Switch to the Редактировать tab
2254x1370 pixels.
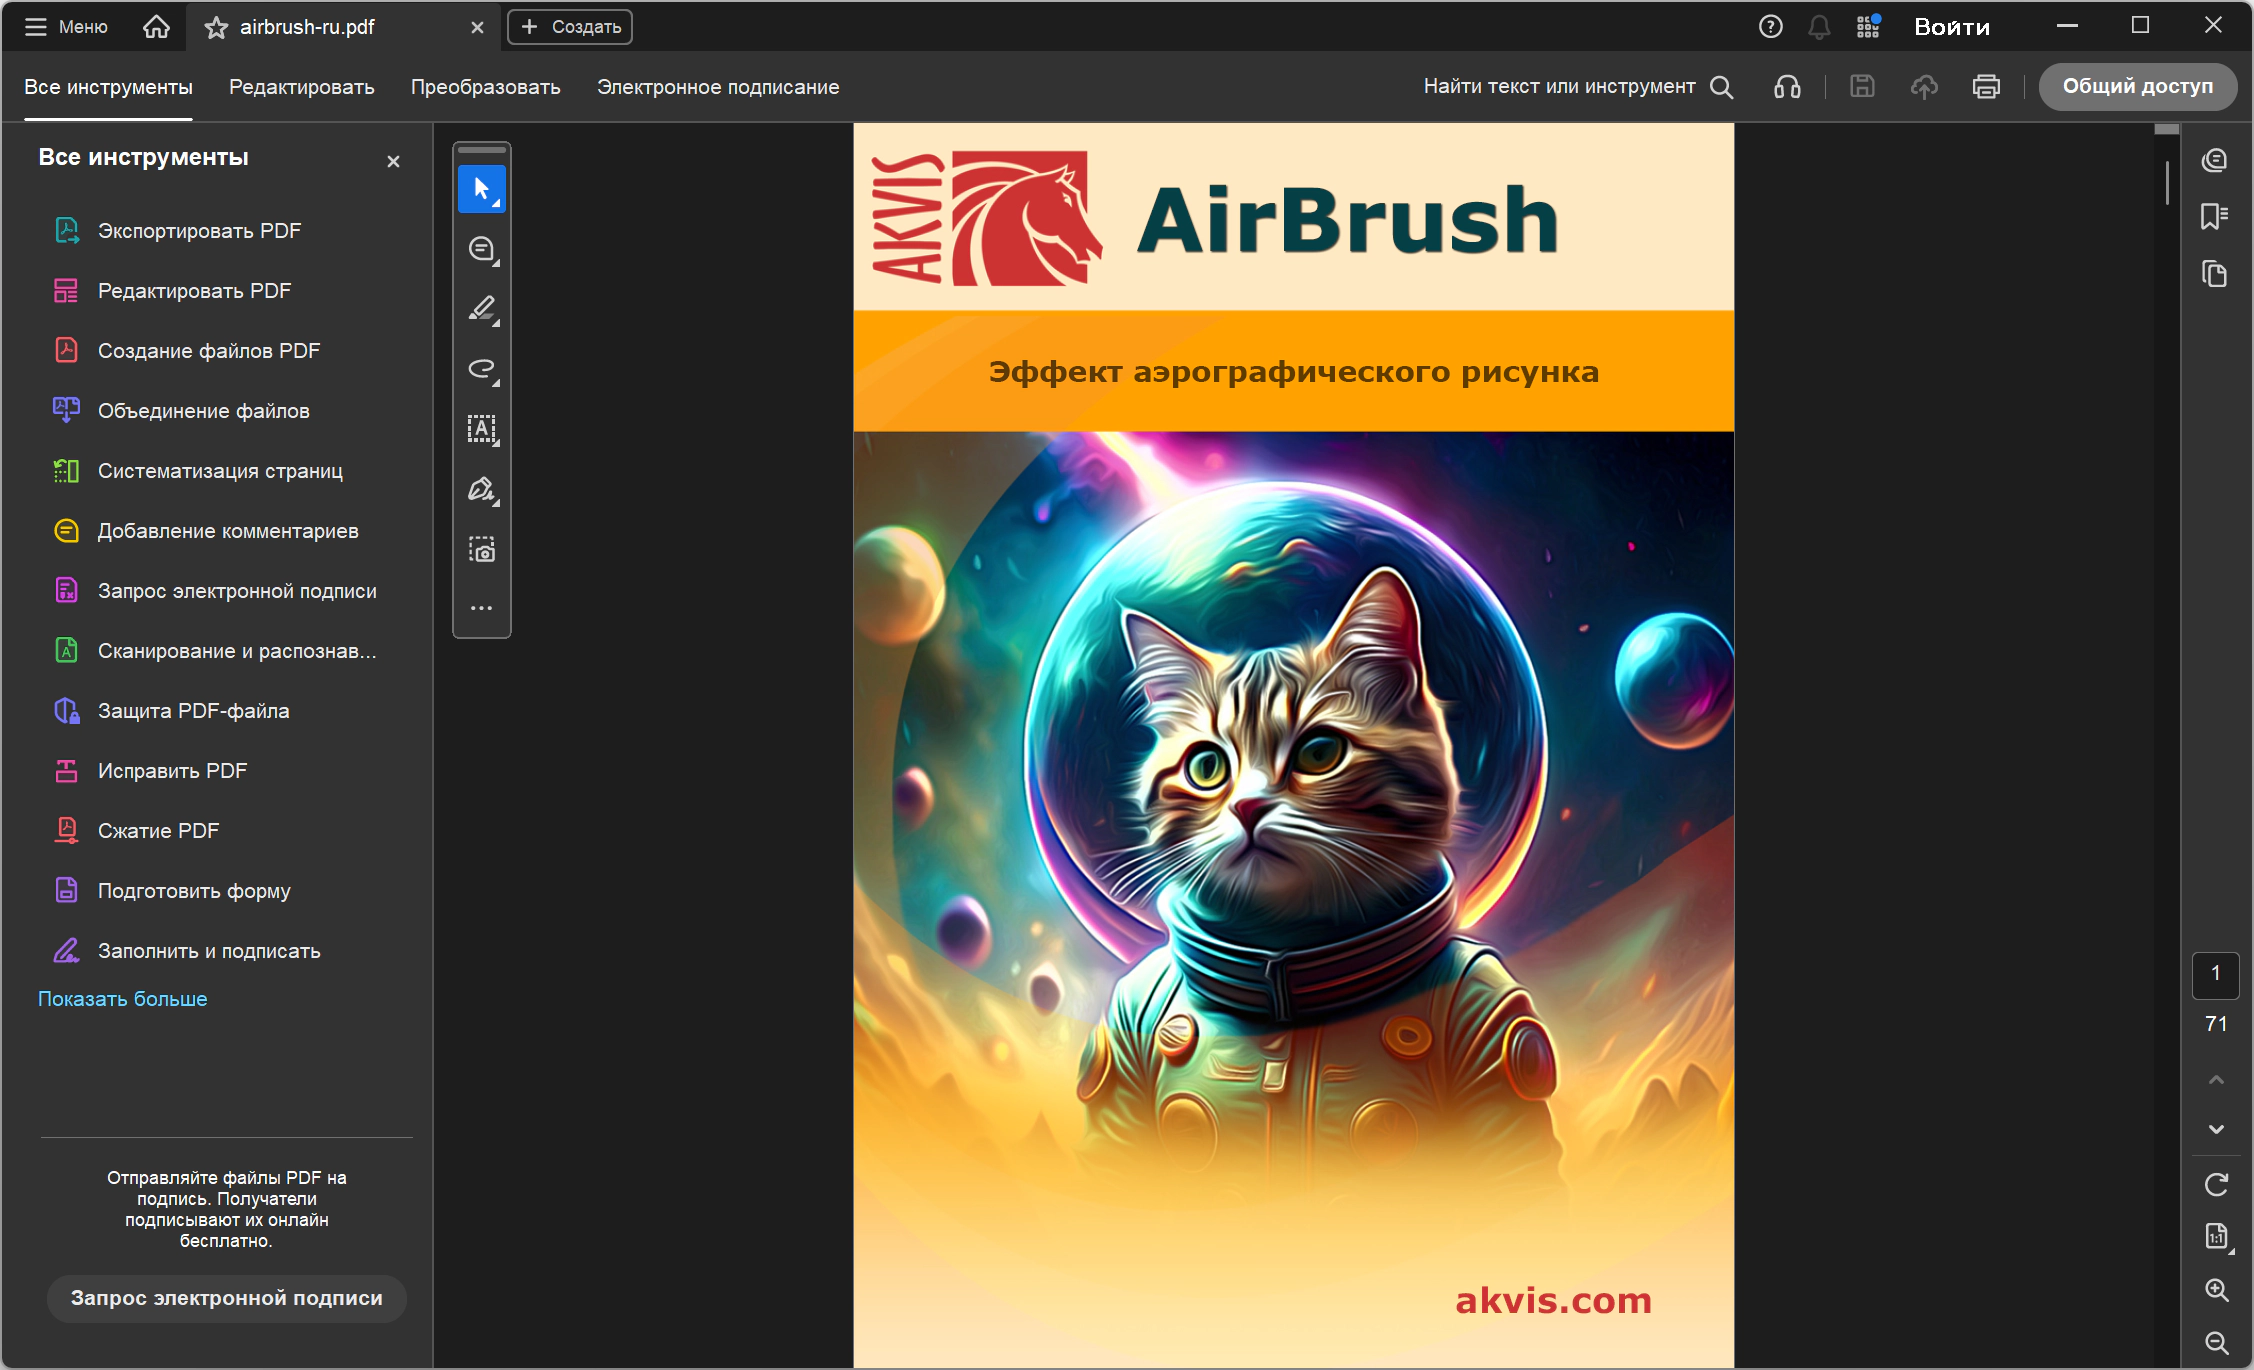[x=302, y=87]
